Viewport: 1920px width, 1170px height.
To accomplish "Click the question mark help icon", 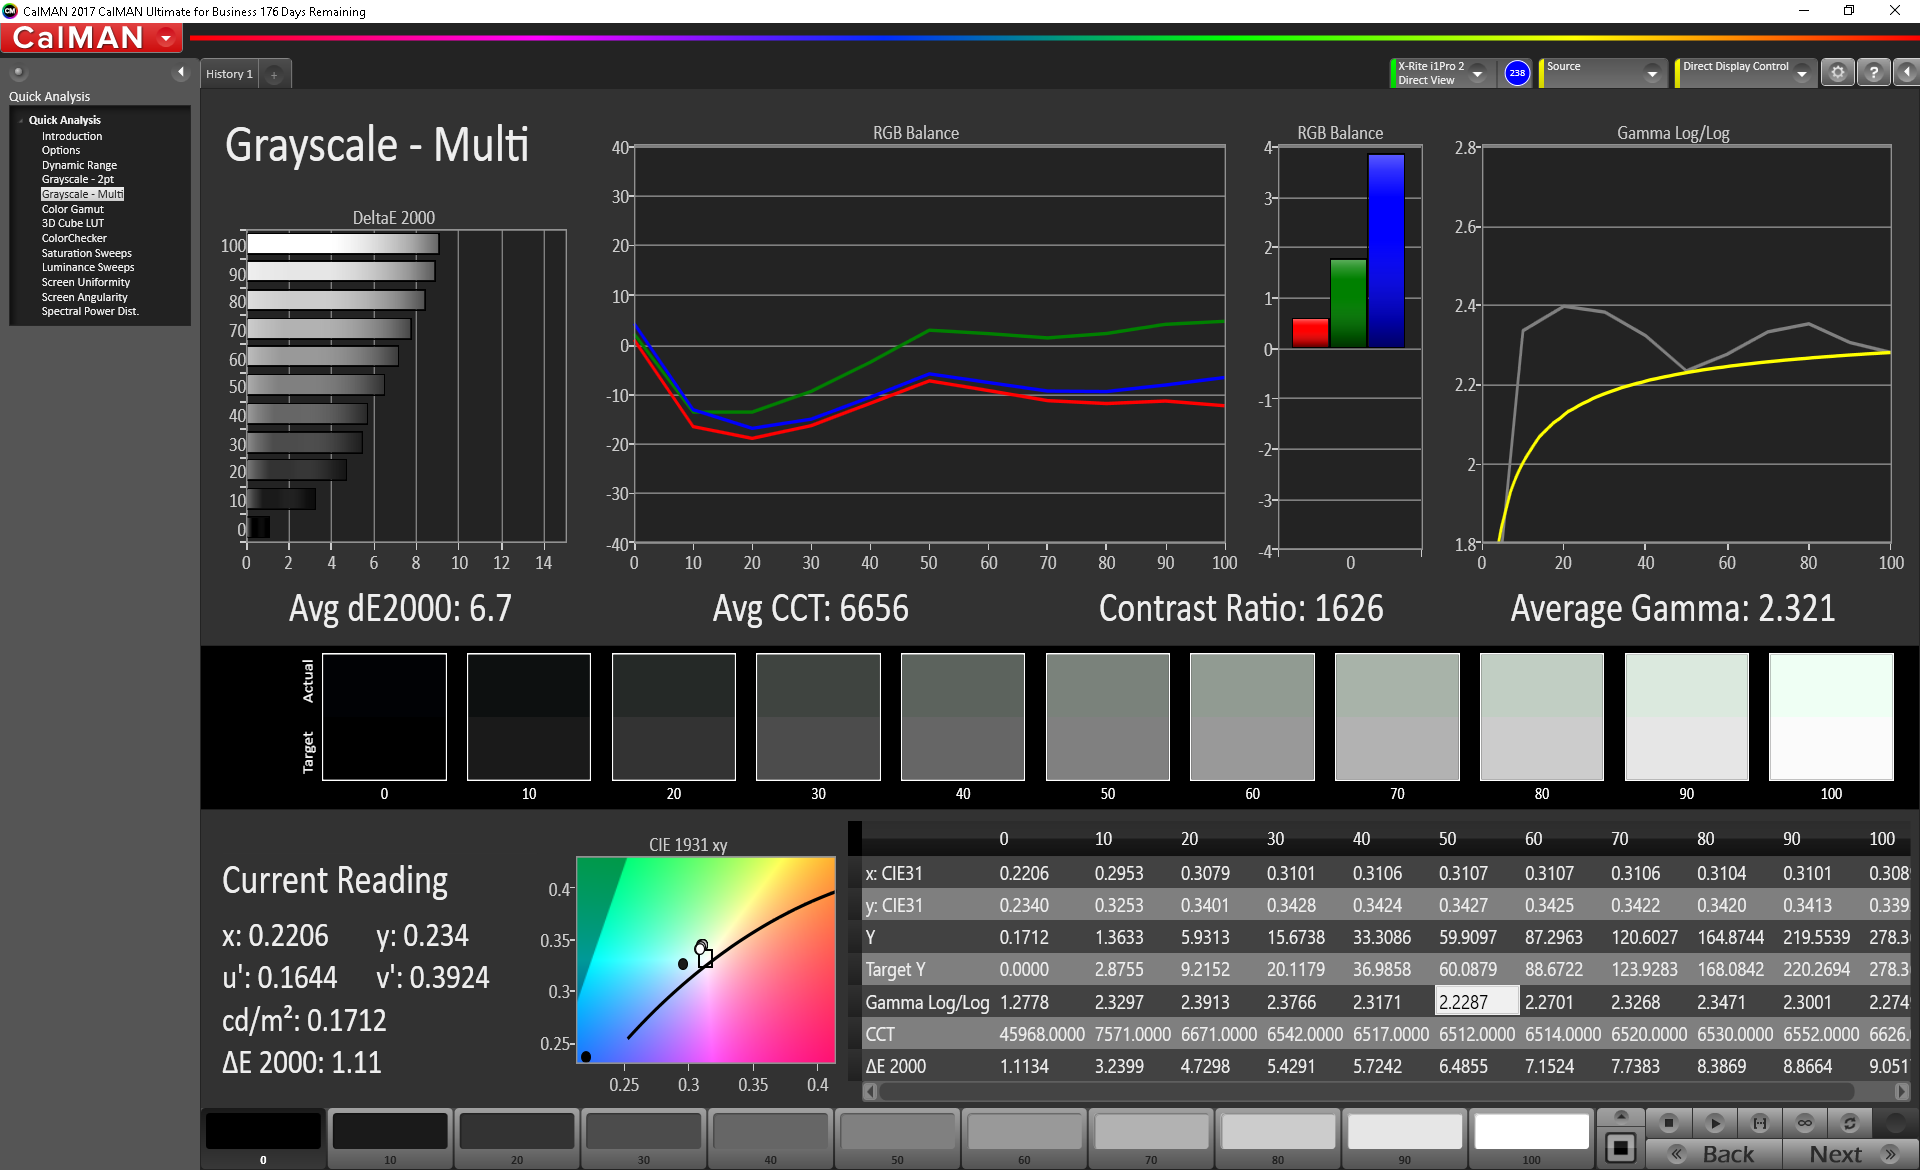I will (1874, 73).
